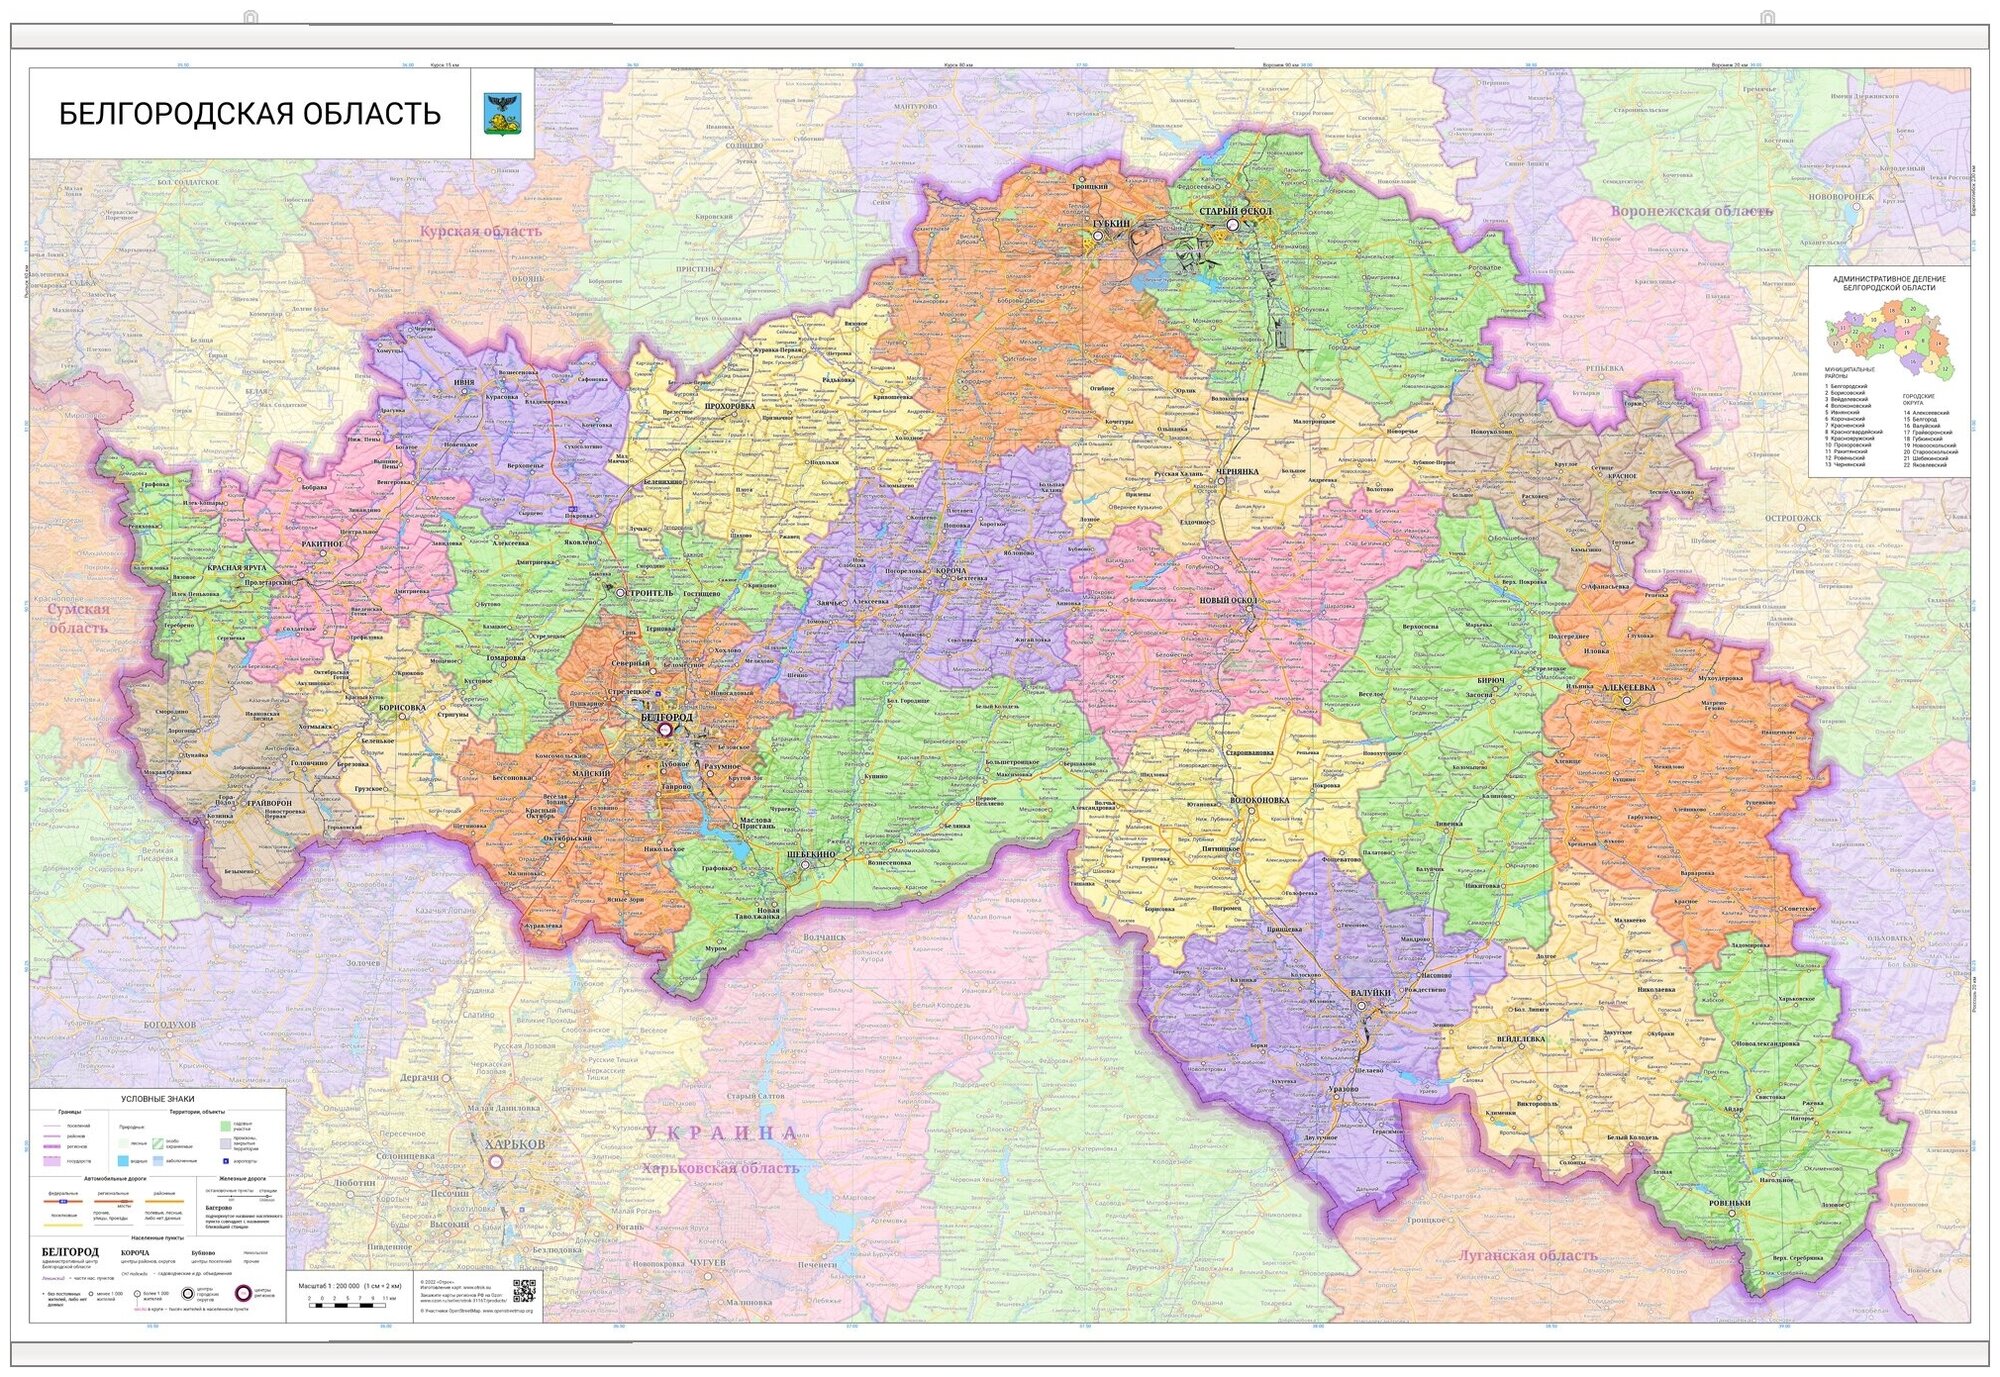Screen dimensions: 2000x1377
Task: Click the Валуйки city circle marker
Action: coord(1361,1006)
